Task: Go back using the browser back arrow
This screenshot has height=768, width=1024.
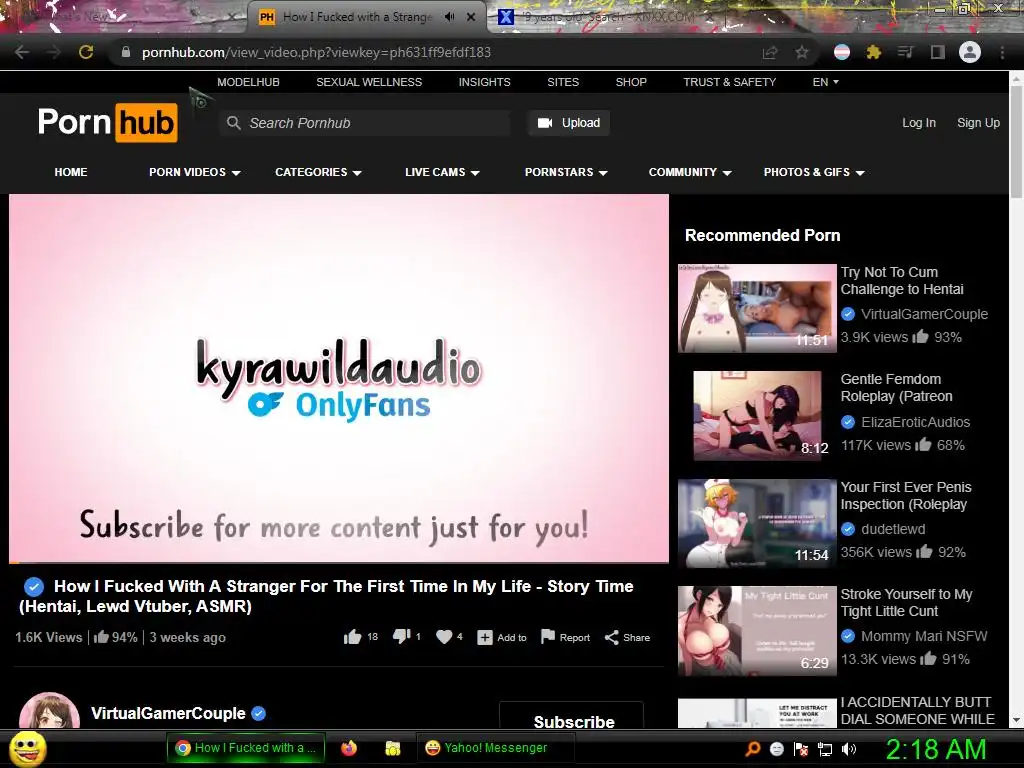Action: click(x=22, y=52)
